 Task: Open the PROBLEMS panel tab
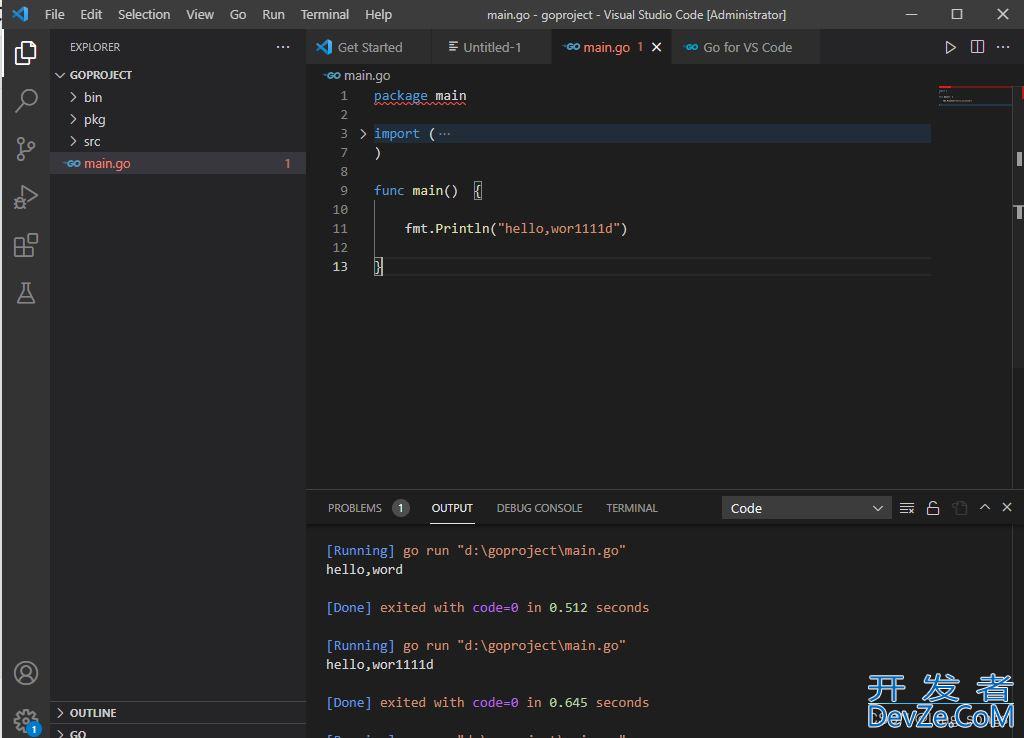[355, 508]
